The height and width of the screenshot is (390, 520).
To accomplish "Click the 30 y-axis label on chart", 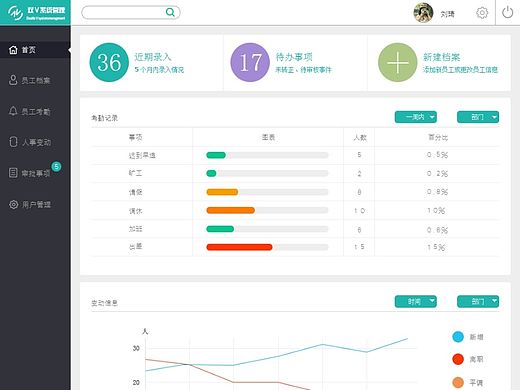I will [136, 348].
